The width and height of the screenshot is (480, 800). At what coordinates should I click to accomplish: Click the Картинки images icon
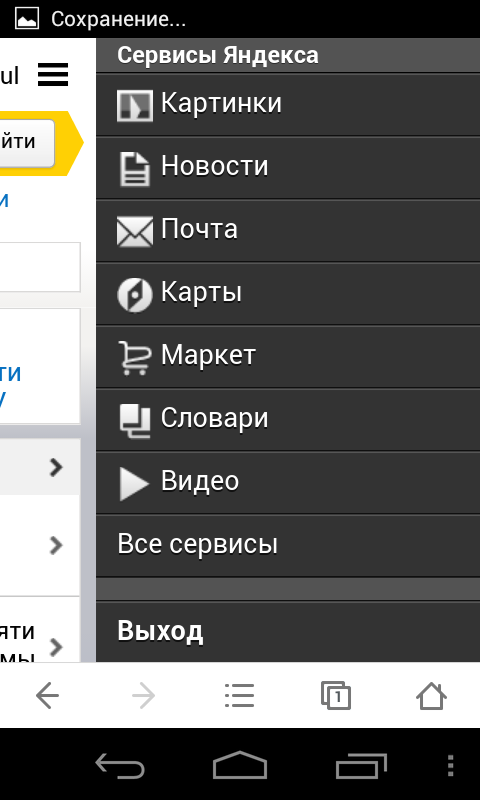[135, 106]
